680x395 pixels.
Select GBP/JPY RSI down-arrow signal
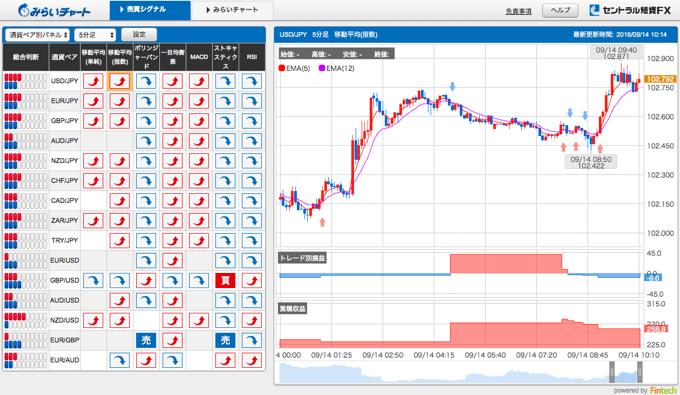pyautogui.click(x=252, y=121)
